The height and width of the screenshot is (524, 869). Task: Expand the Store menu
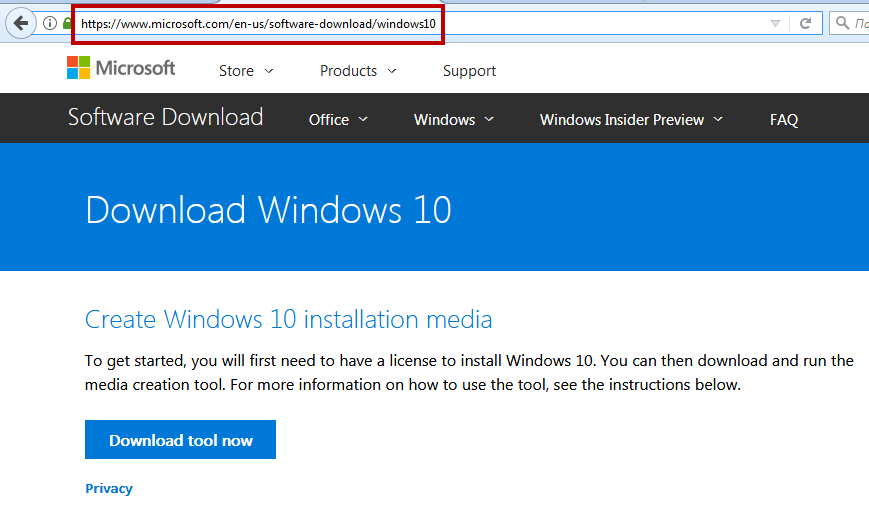click(x=246, y=71)
